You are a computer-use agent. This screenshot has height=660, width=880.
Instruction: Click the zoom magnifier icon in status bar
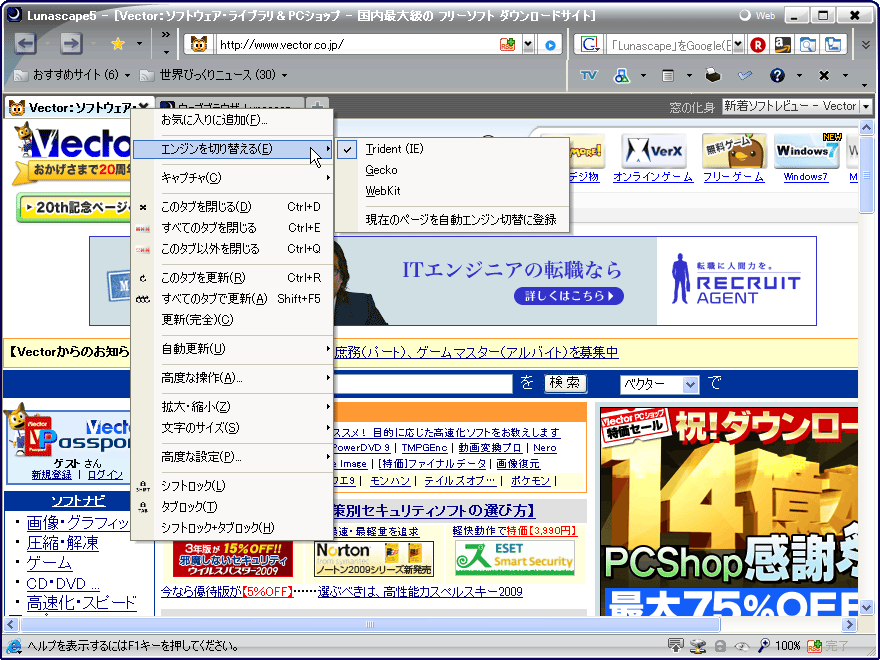click(763, 646)
